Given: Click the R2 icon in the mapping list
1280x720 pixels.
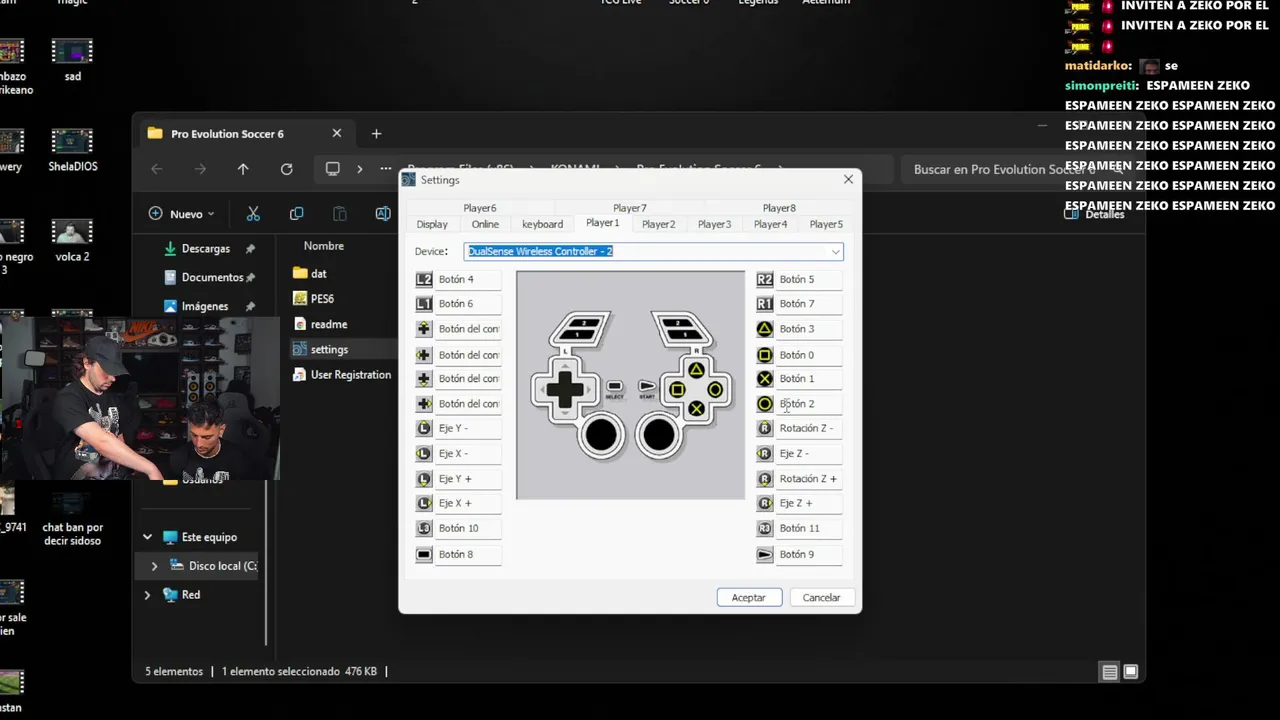Looking at the screenshot, I should [x=765, y=280].
